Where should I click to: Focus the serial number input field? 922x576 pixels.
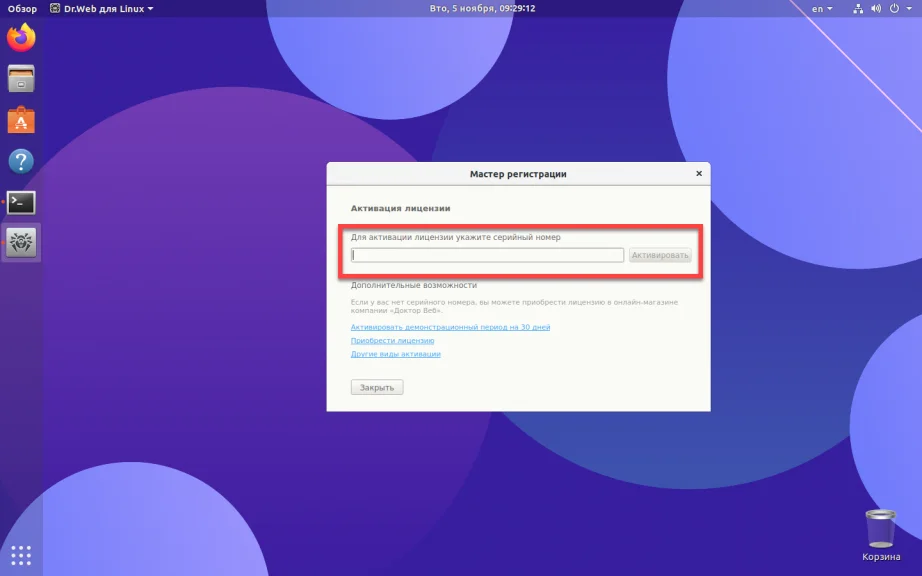pos(487,254)
